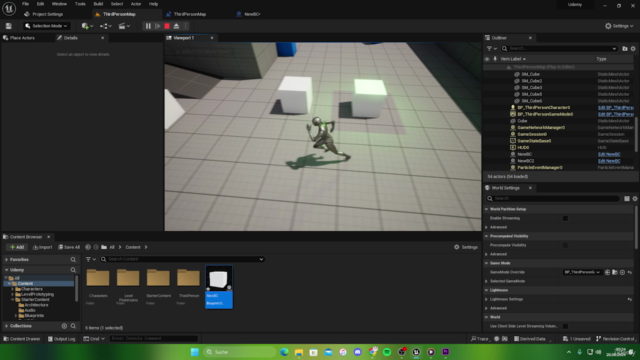The height and width of the screenshot is (360, 640).
Task: Open the Characters folder thumbnail
Action: pyautogui.click(x=98, y=279)
